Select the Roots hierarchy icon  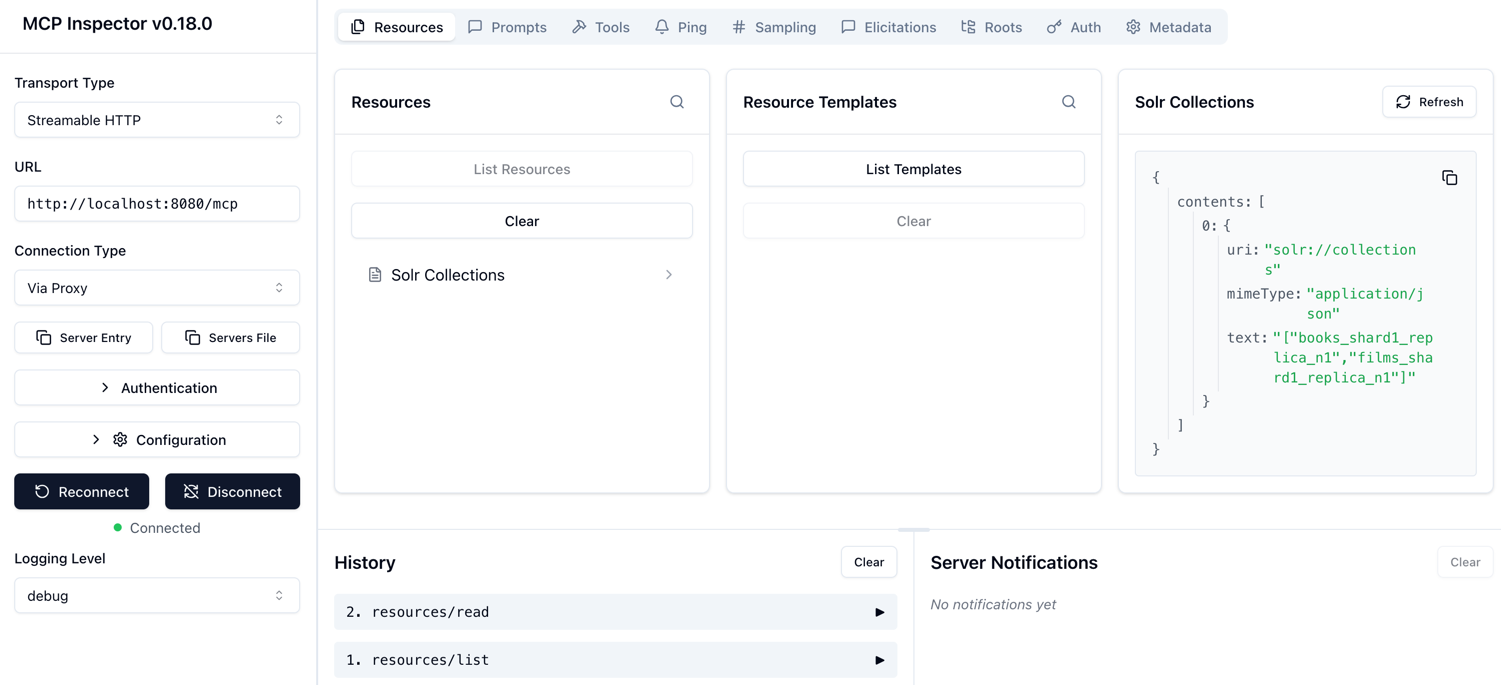coord(966,27)
